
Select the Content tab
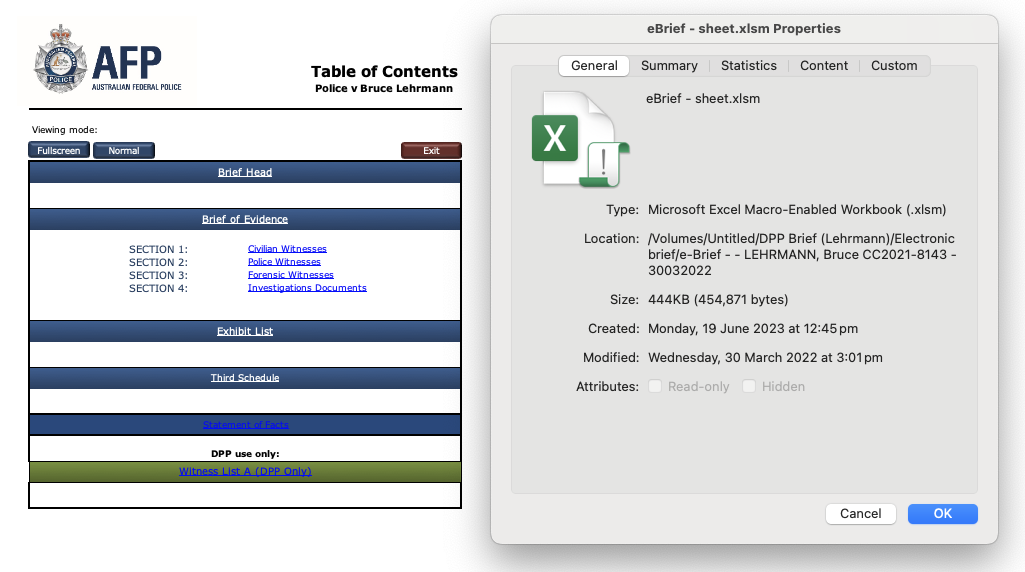824,65
